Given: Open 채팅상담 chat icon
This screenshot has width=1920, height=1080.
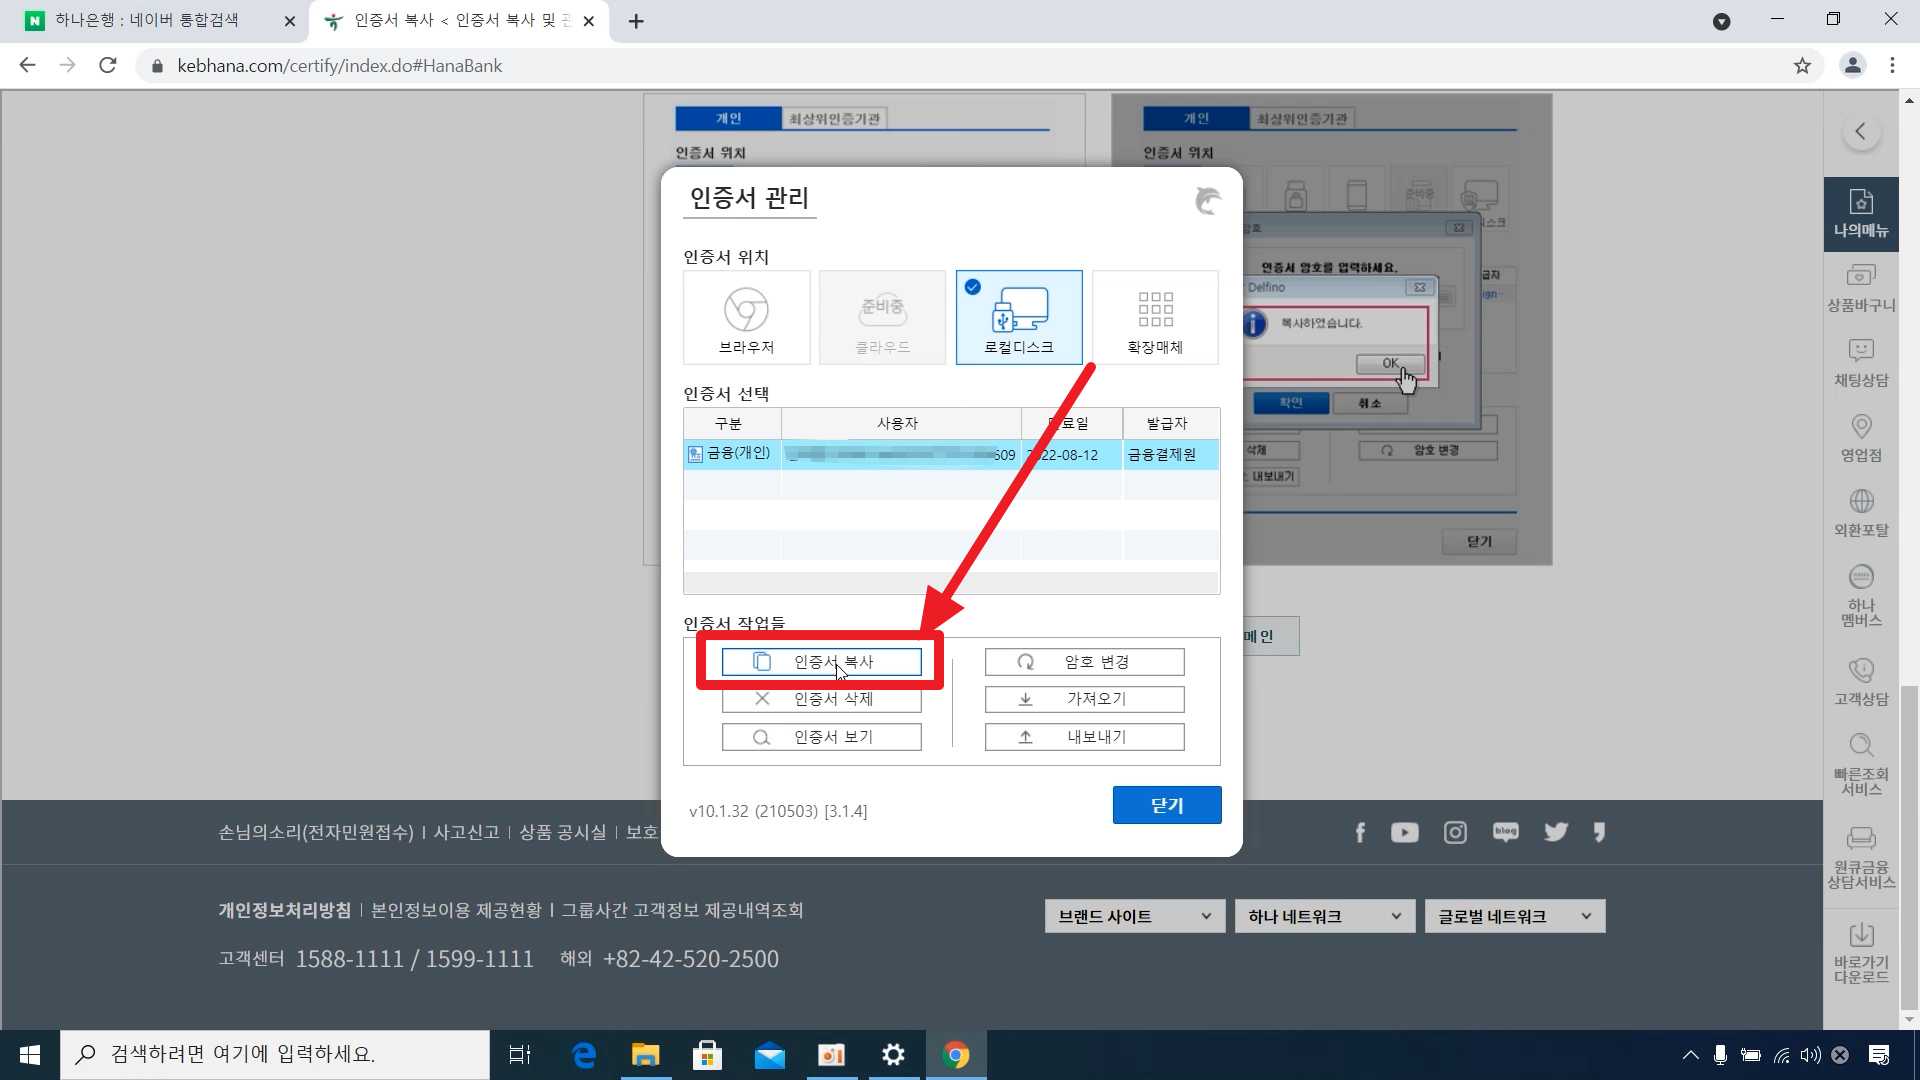Looking at the screenshot, I should [x=1860, y=362].
